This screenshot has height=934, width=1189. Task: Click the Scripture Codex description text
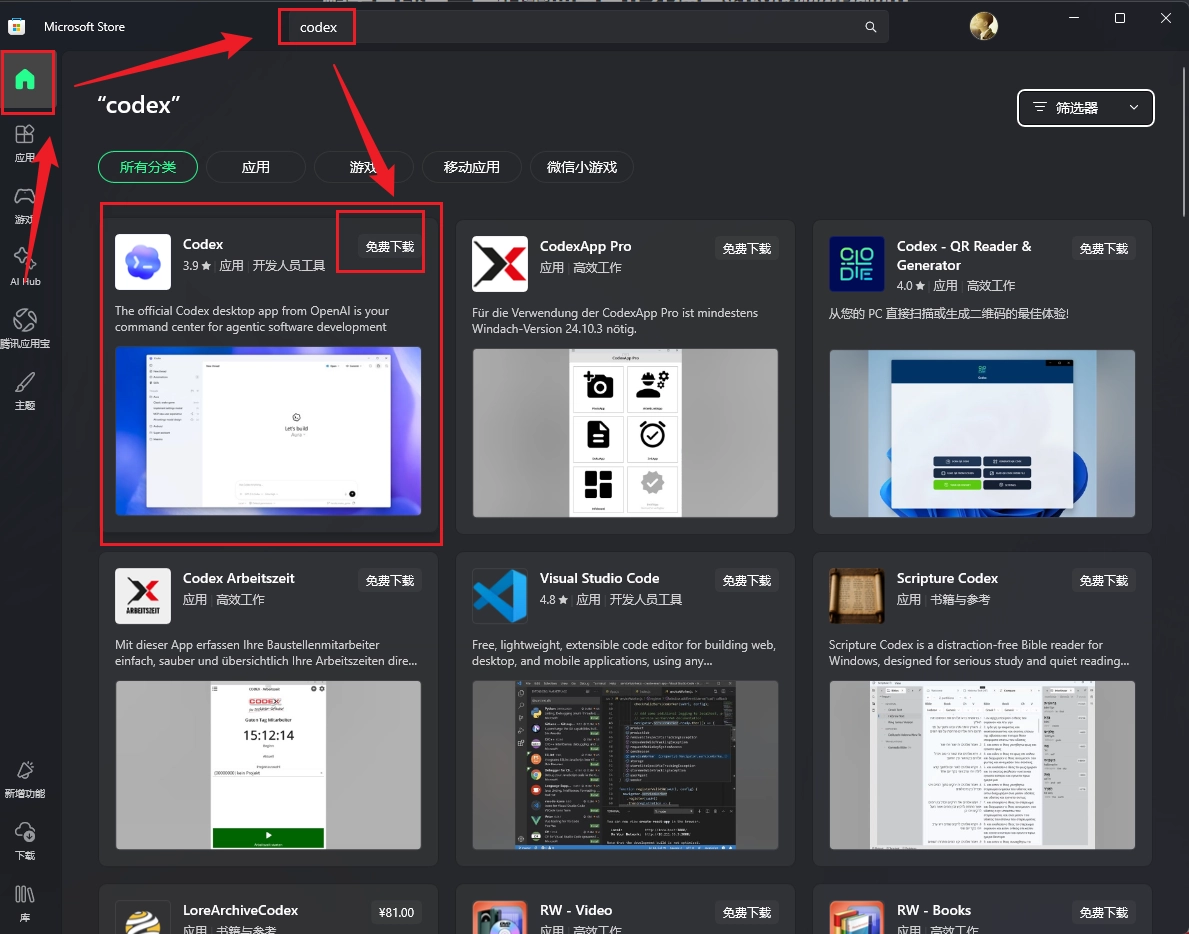pos(978,653)
